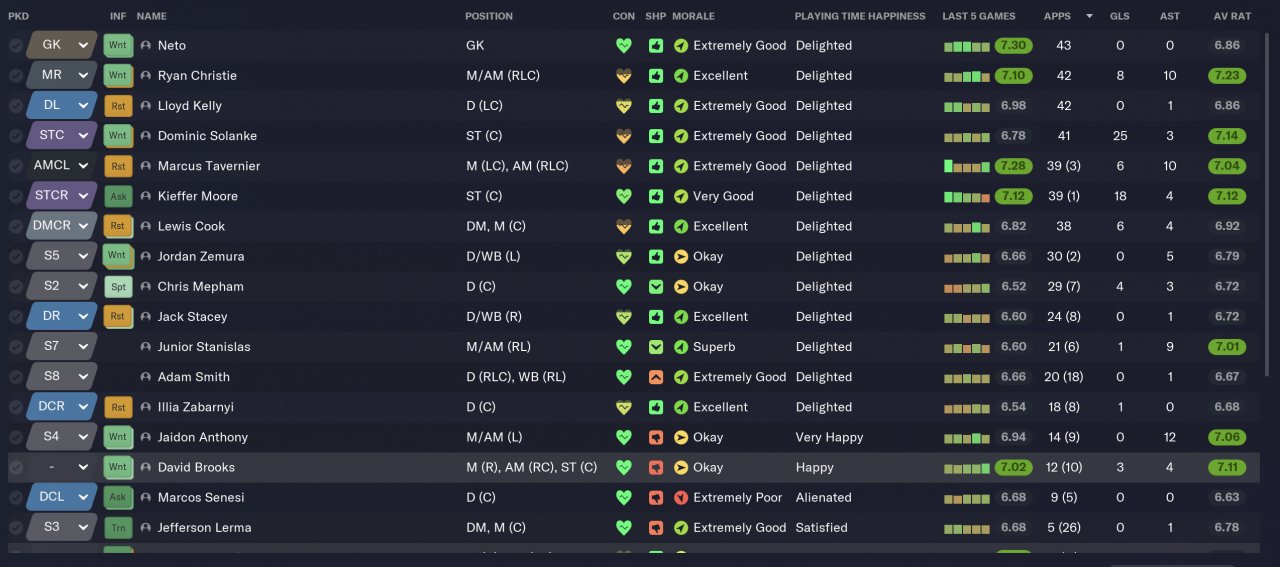This screenshot has height=567, width=1280.
Task: Sort the table by the APPS column header
Action: [1057, 16]
